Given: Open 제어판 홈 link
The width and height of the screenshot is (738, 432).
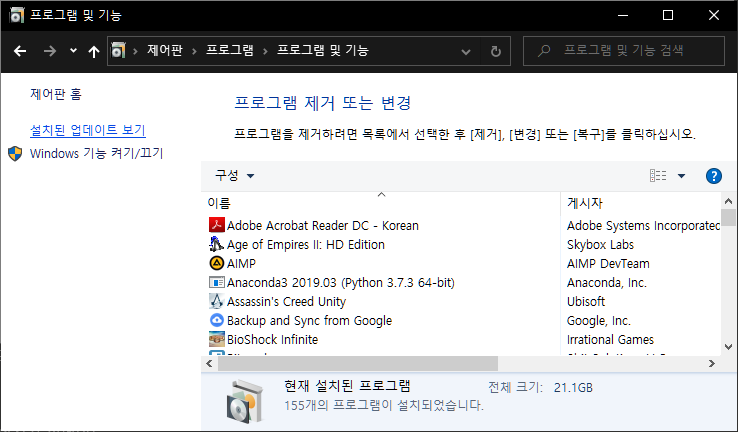Looking at the screenshot, I should pyautogui.click(x=56, y=94).
